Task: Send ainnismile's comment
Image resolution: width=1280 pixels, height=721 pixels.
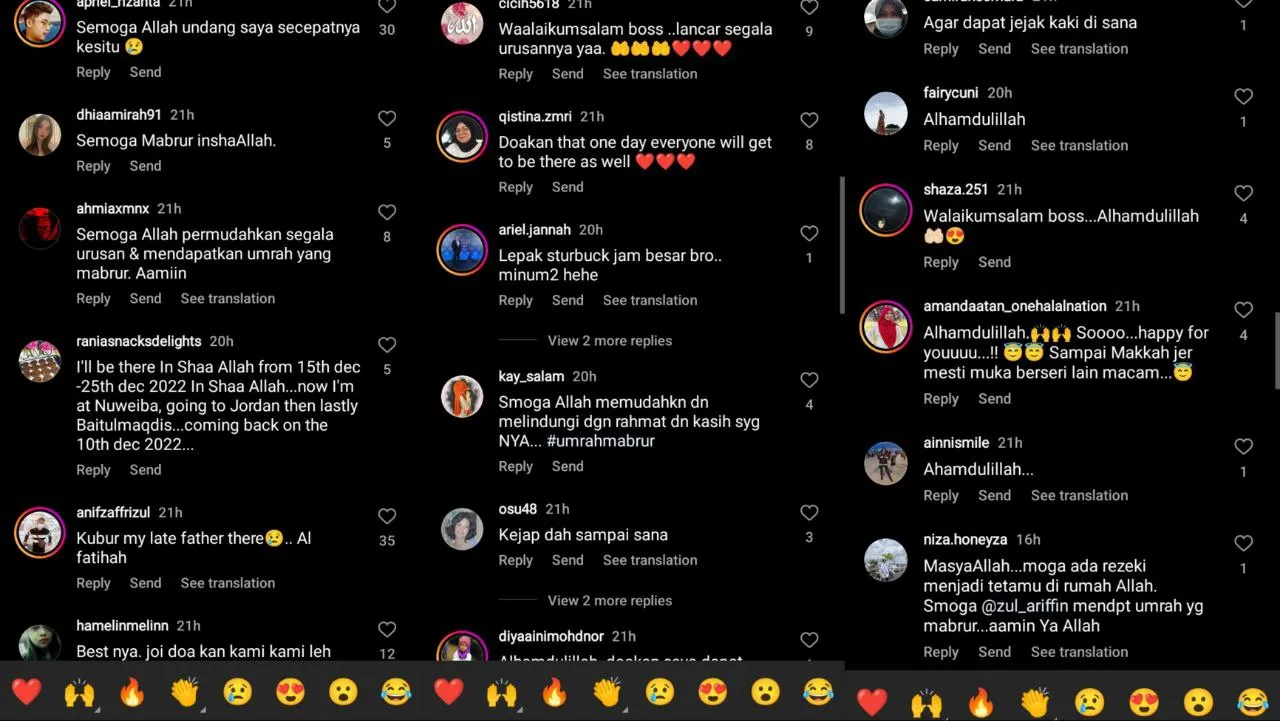Action: point(995,496)
